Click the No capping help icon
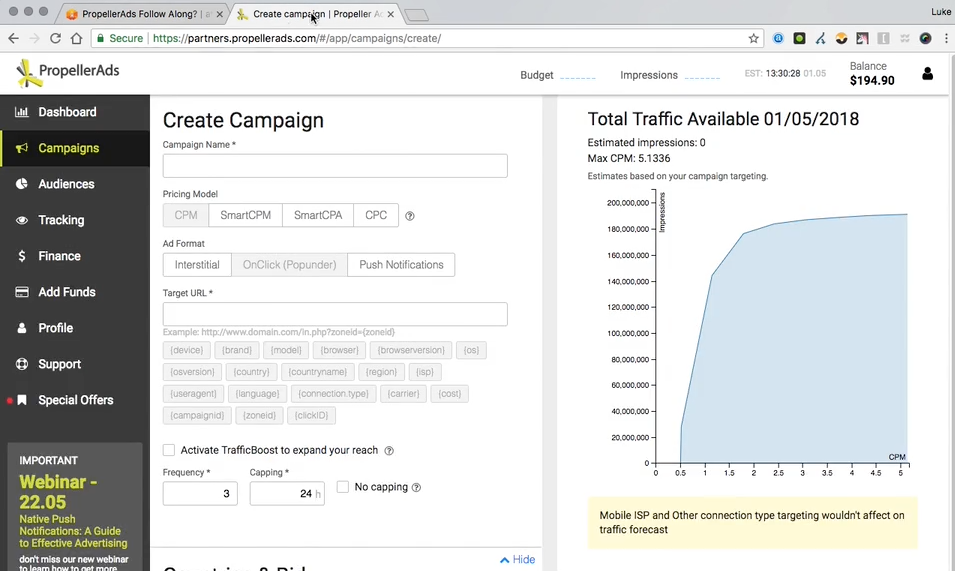This screenshot has height=571, width=955. pyautogui.click(x=416, y=487)
